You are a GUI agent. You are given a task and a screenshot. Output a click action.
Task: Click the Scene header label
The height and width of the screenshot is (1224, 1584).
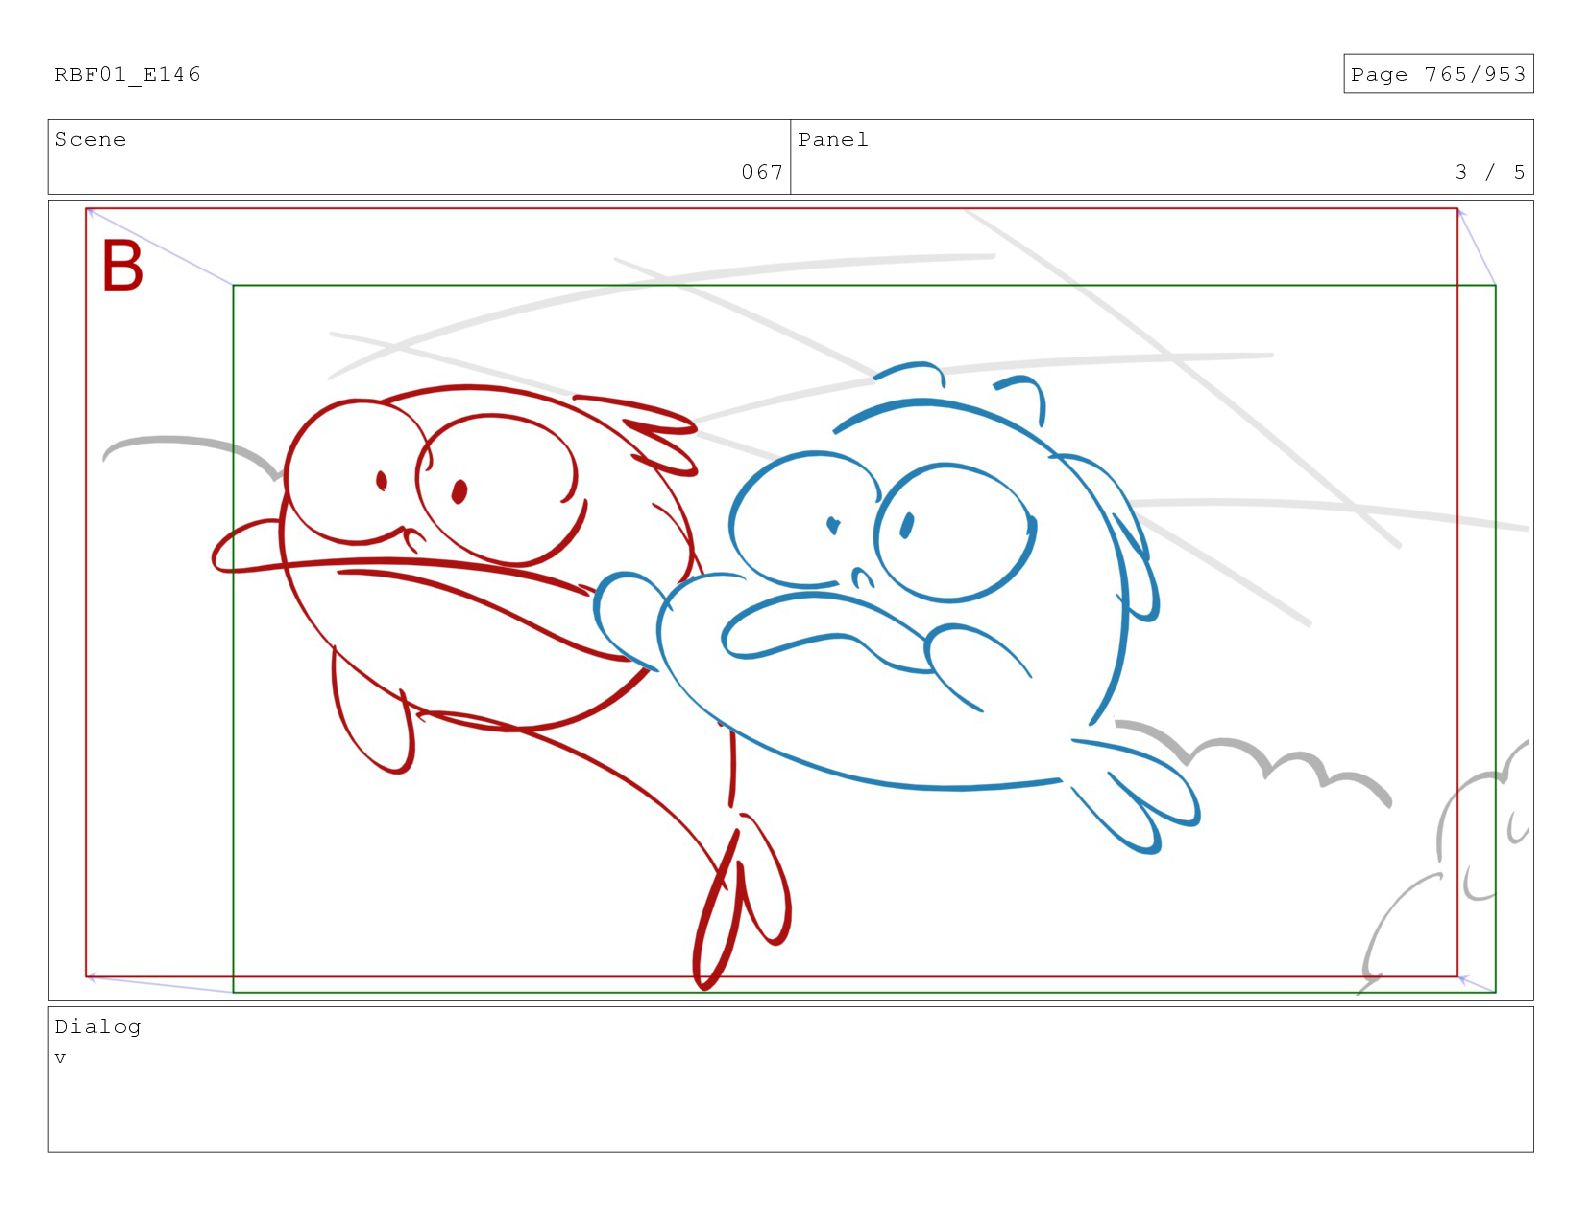coord(90,140)
